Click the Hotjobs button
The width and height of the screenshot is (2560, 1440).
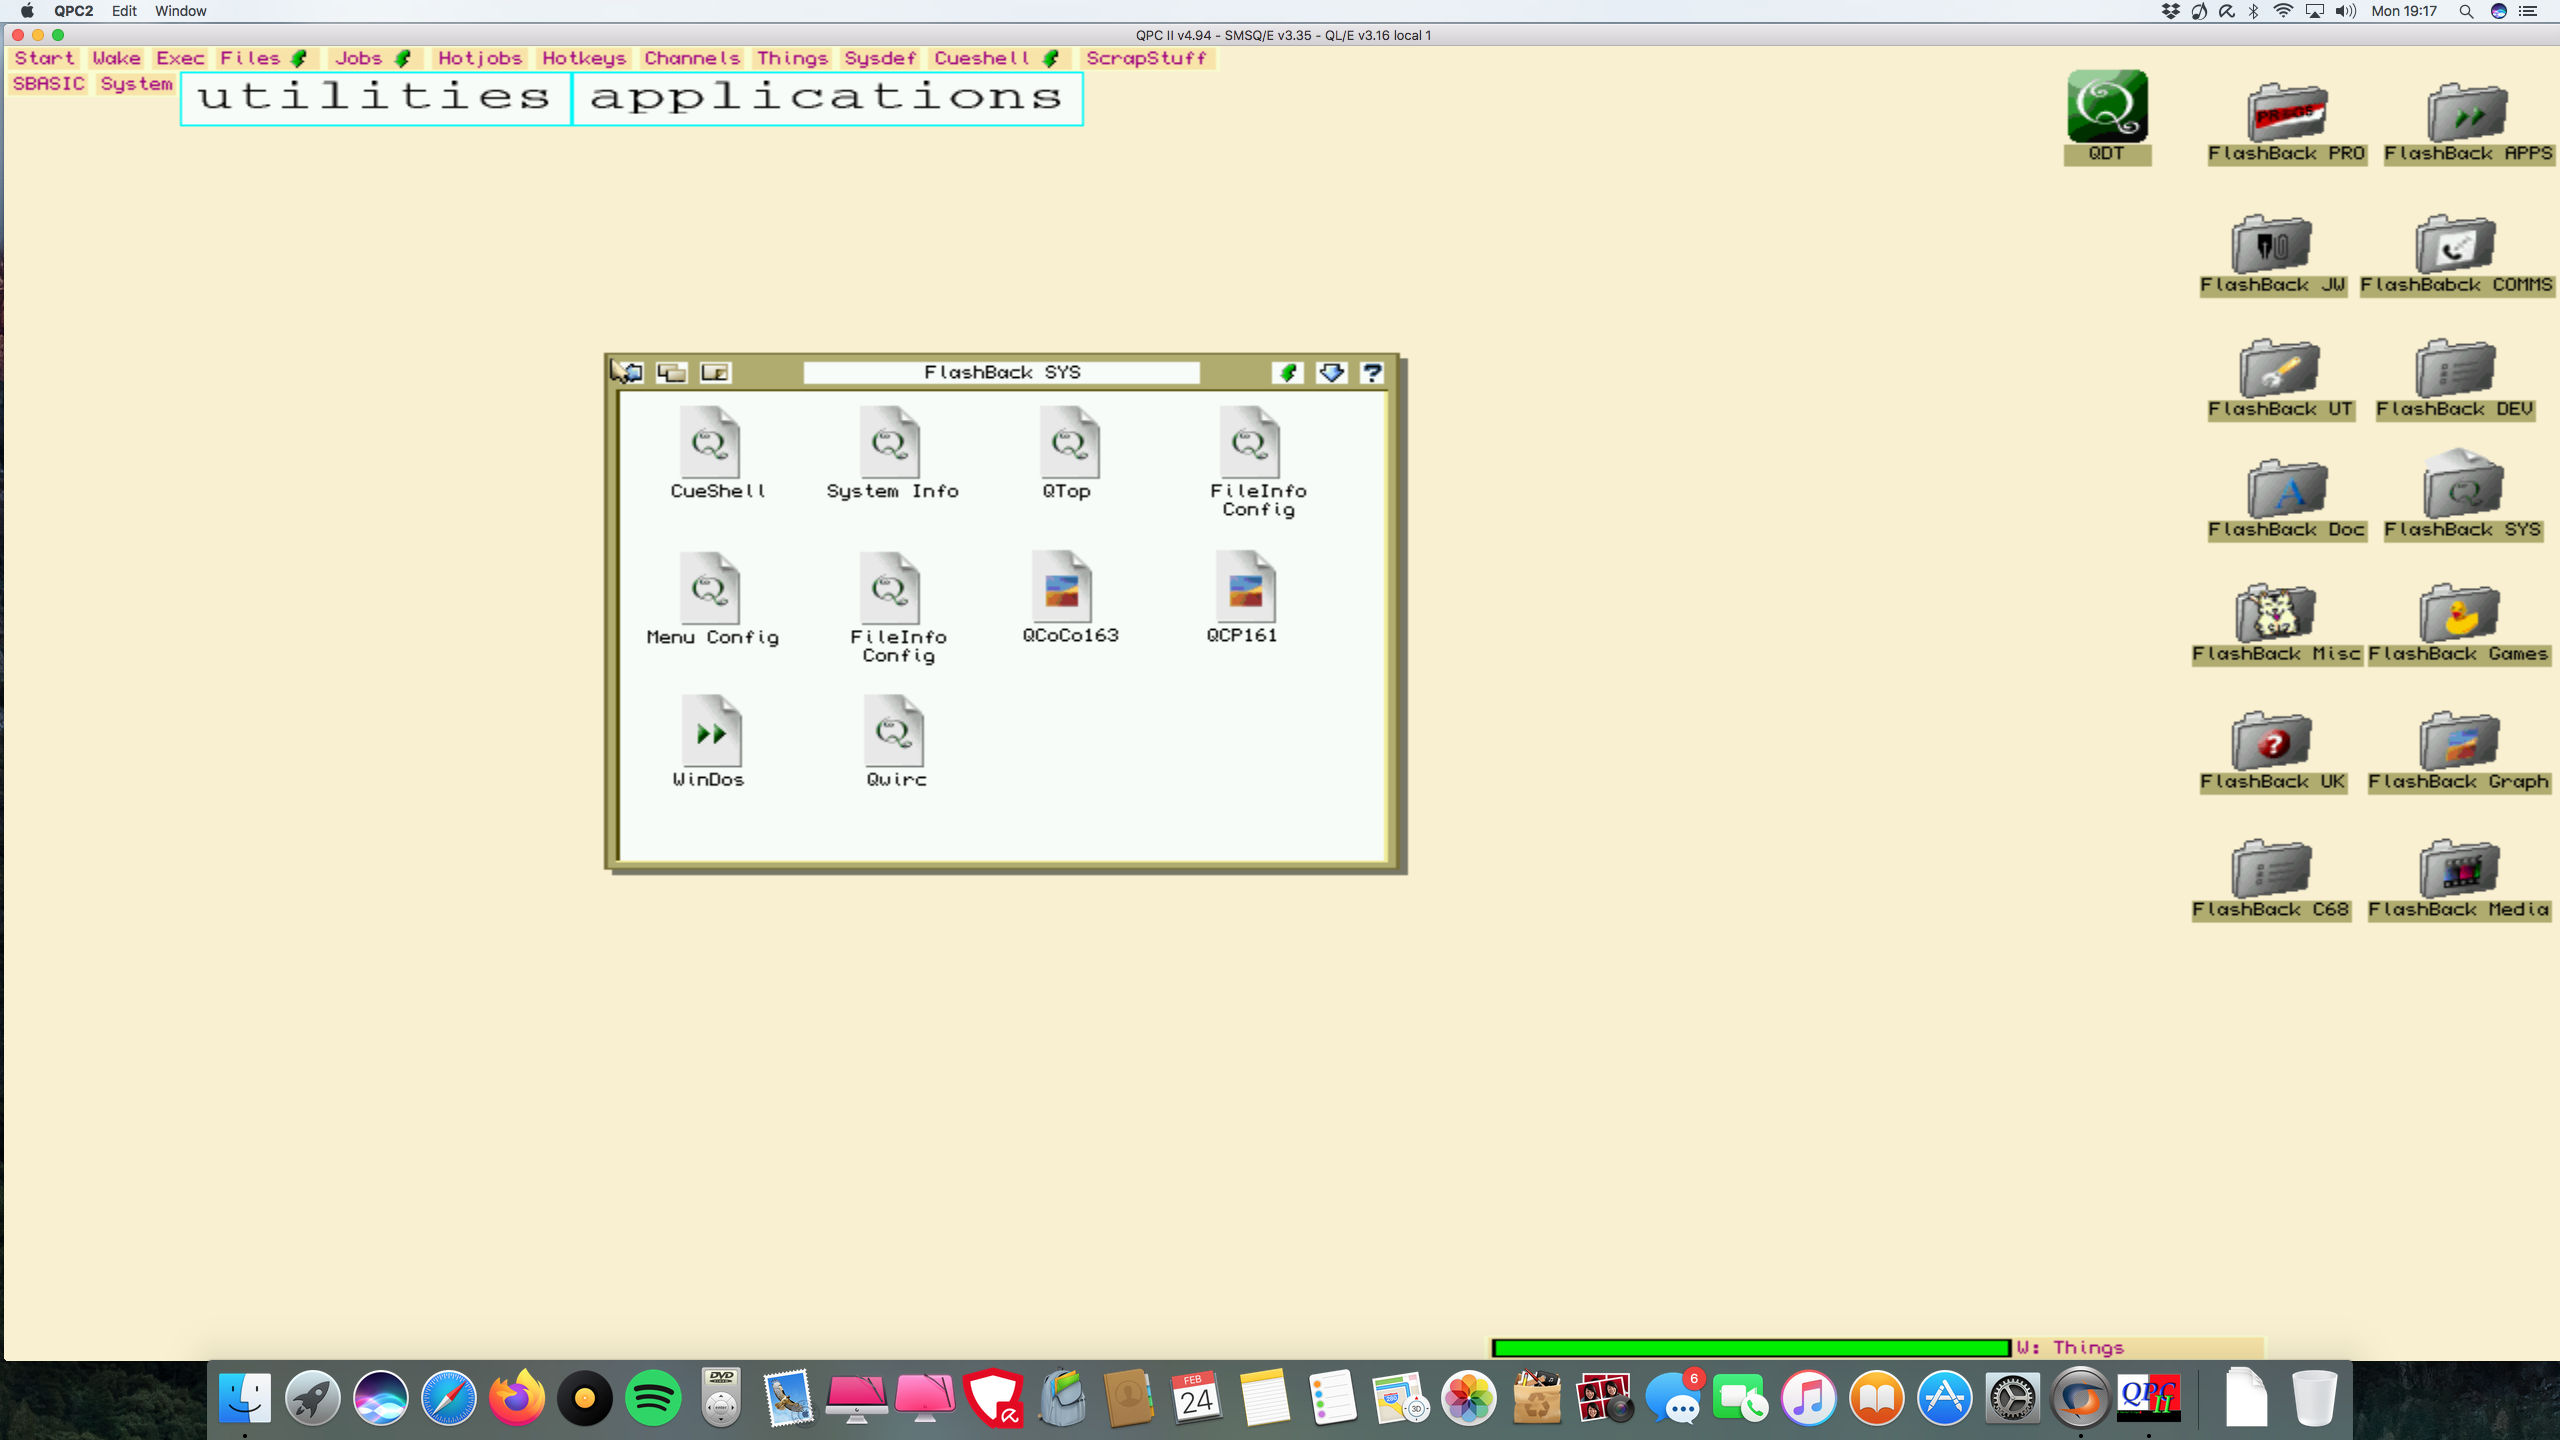(x=480, y=58)
